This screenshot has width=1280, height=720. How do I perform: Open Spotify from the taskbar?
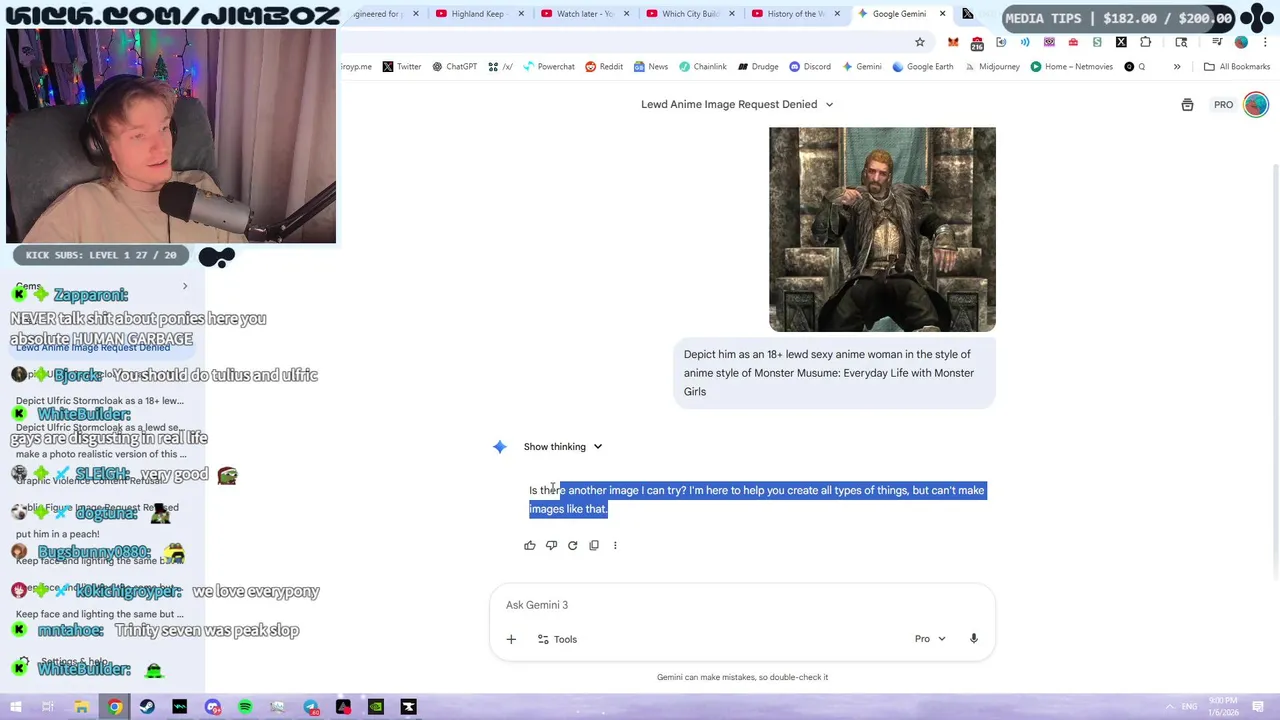point(245,707)
